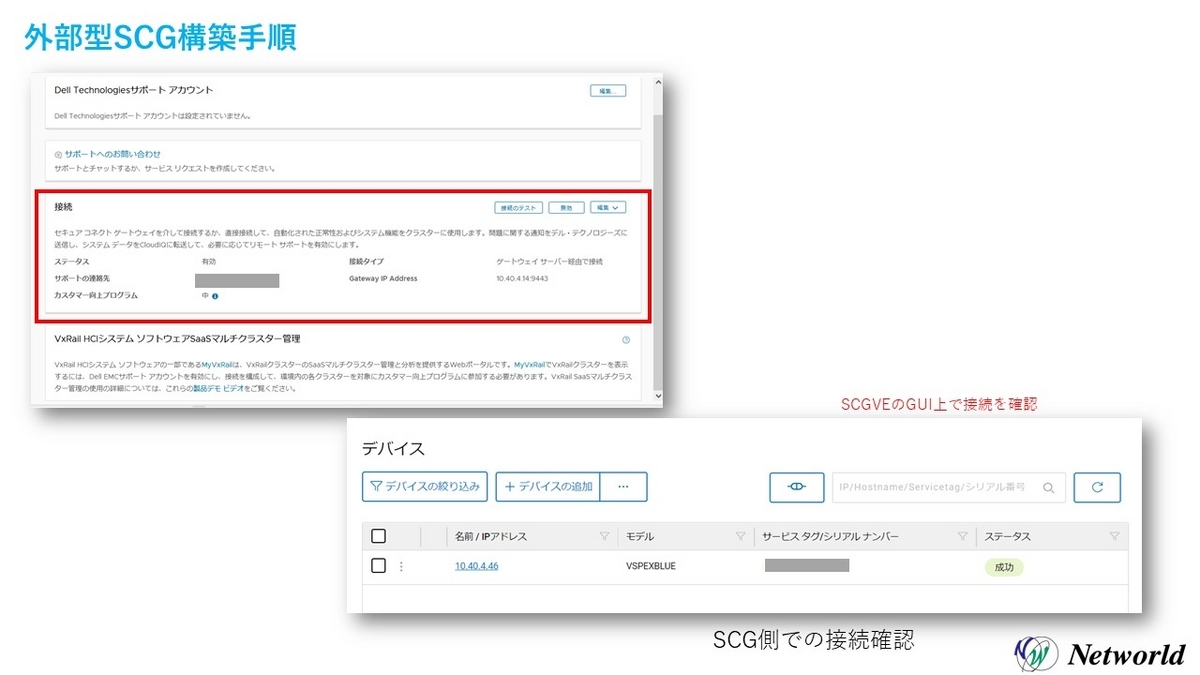The width and height of the screenshot is (1200, 675).
Task: Click the 編集 button for Dell Technologies support account
Action: pyautogui.click(x=607, y=91)
